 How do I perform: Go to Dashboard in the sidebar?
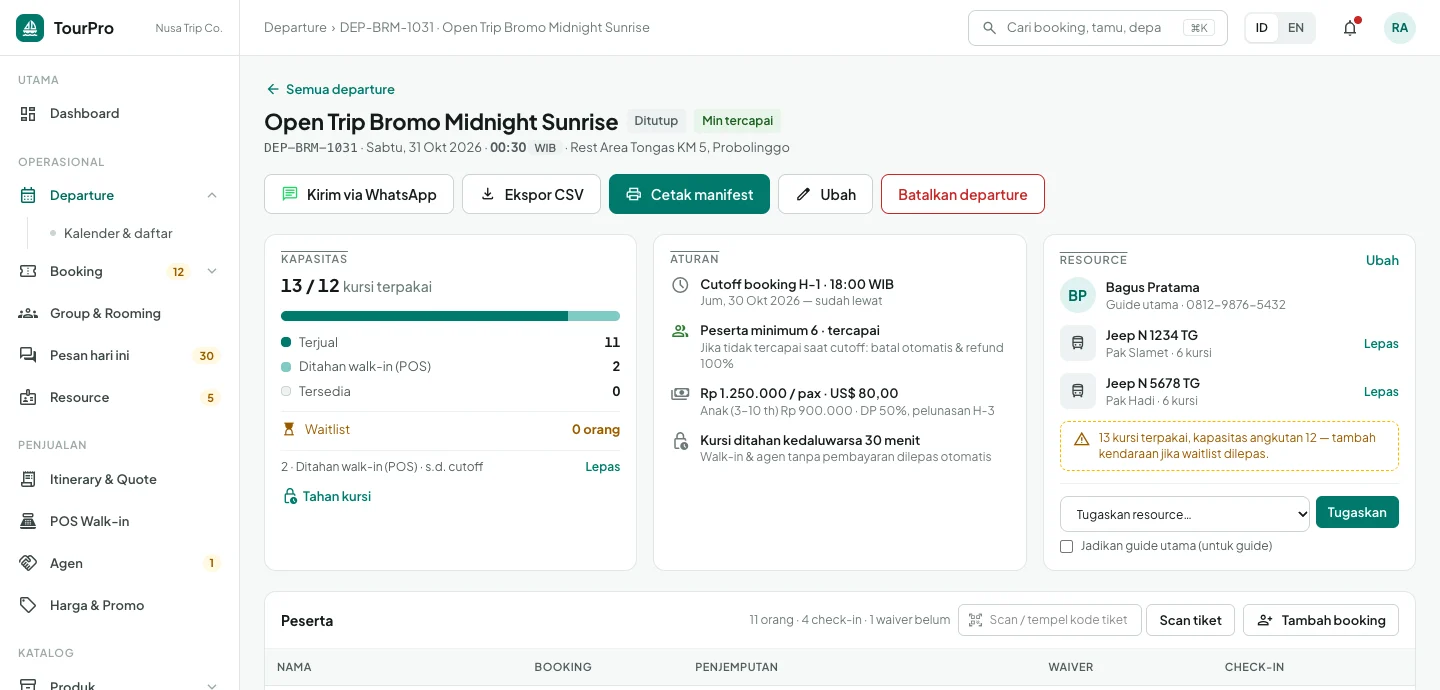(120, 114)
